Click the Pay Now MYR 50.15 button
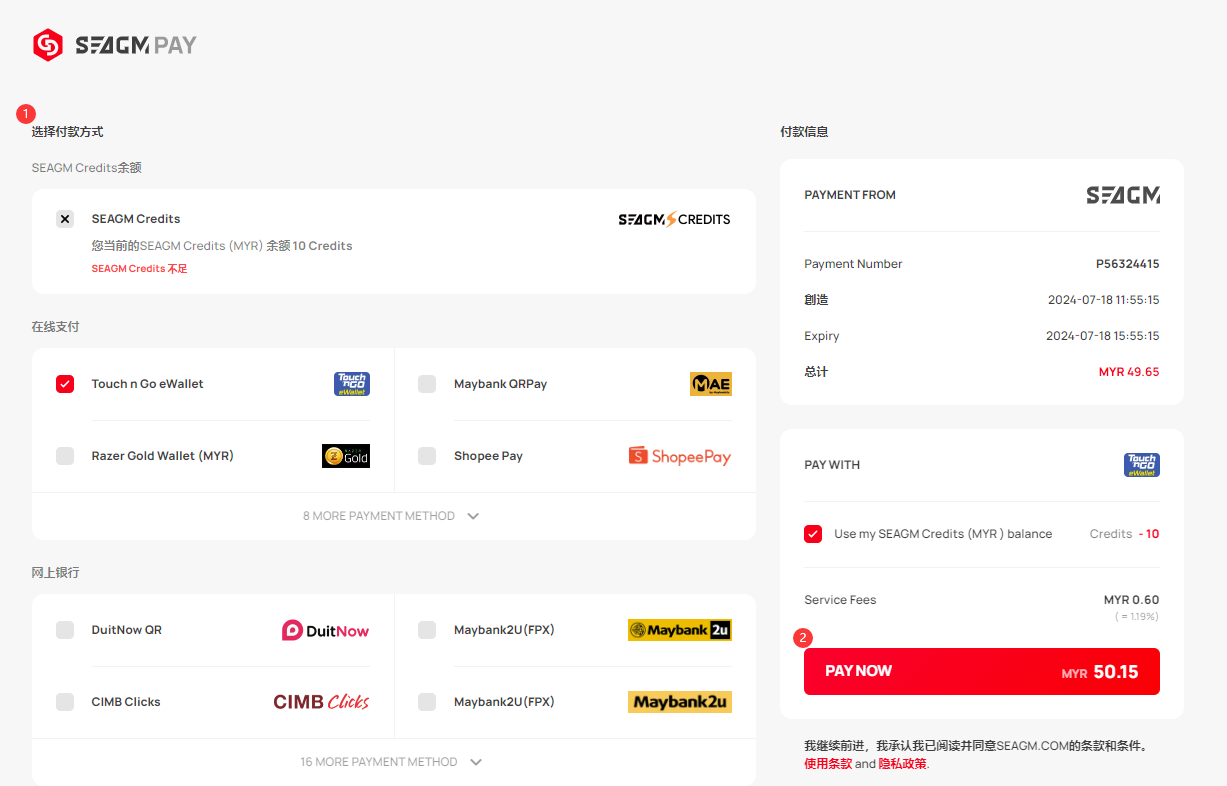Viewport: 1227px width, 786px height. point(982,671)
